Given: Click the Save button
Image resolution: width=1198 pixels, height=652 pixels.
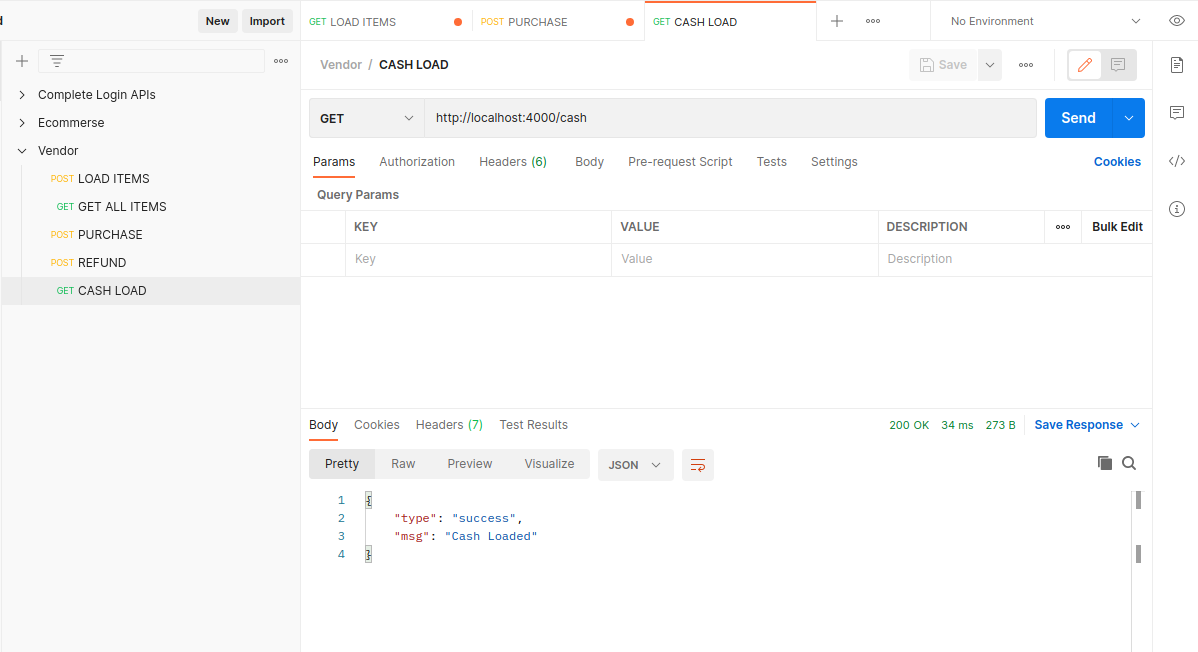Looking at the screenshot, I should pyautogui.click(x=944, y=65).
